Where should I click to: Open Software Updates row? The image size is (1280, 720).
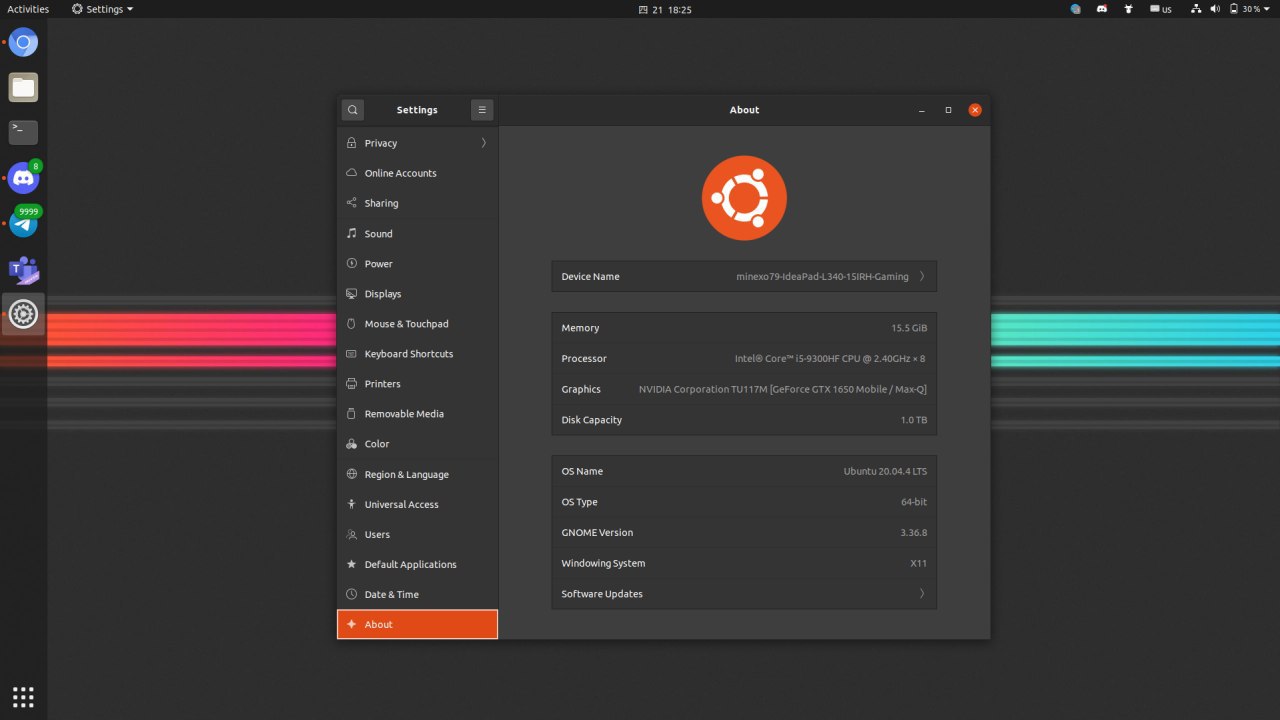tap(744, 594)
